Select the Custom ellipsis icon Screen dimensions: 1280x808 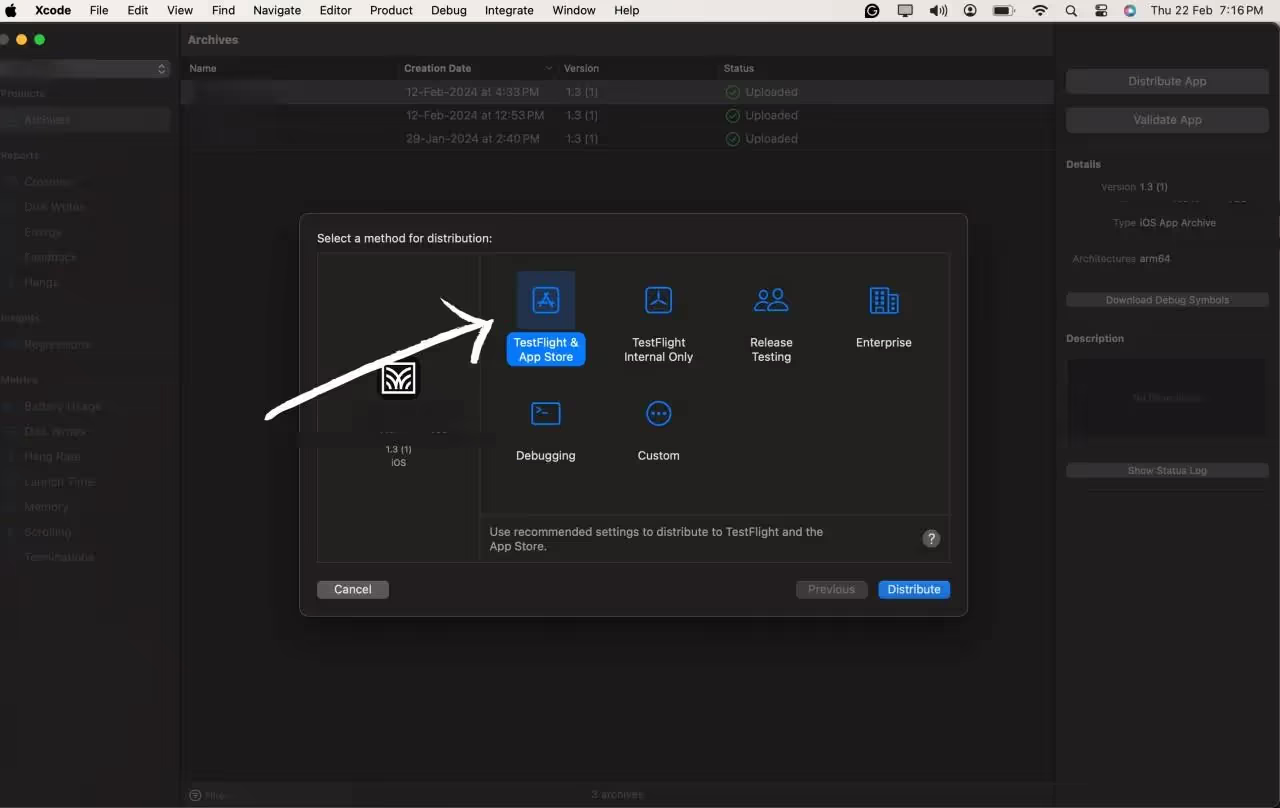tap(658, 413)
